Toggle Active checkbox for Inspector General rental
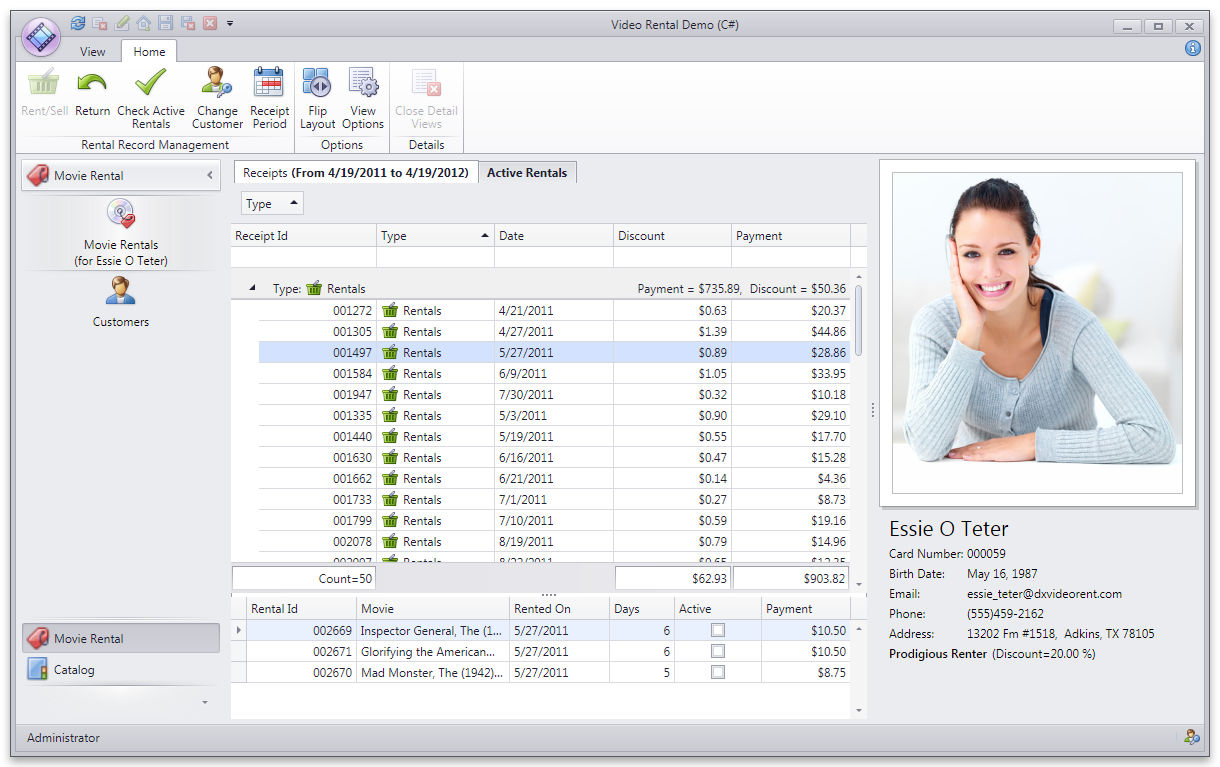The image size is (1220, 767). click(x=717, y=631)
